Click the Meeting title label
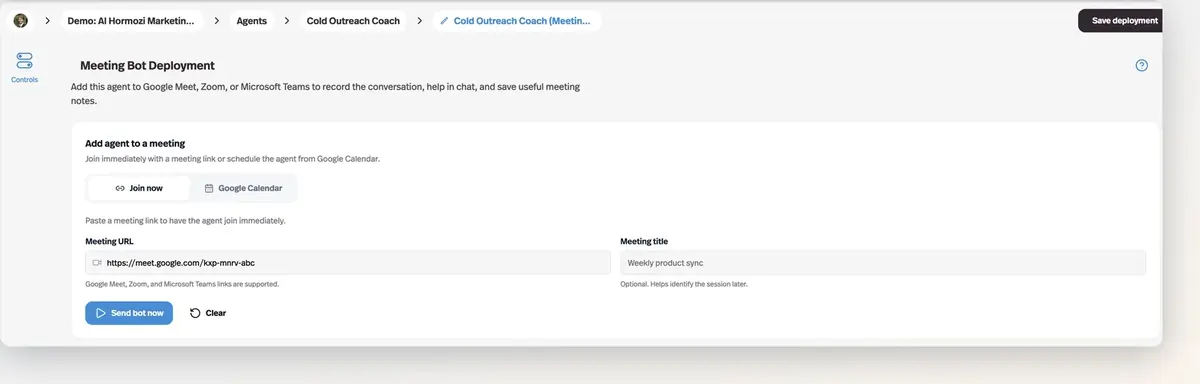 point(644,241)
